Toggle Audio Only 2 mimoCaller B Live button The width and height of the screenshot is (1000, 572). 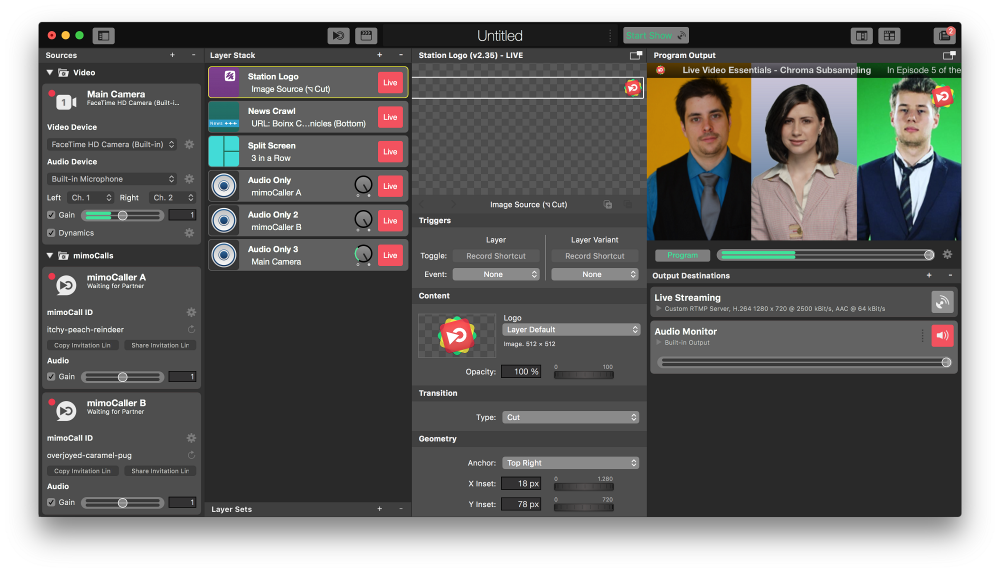coord(390,221)
